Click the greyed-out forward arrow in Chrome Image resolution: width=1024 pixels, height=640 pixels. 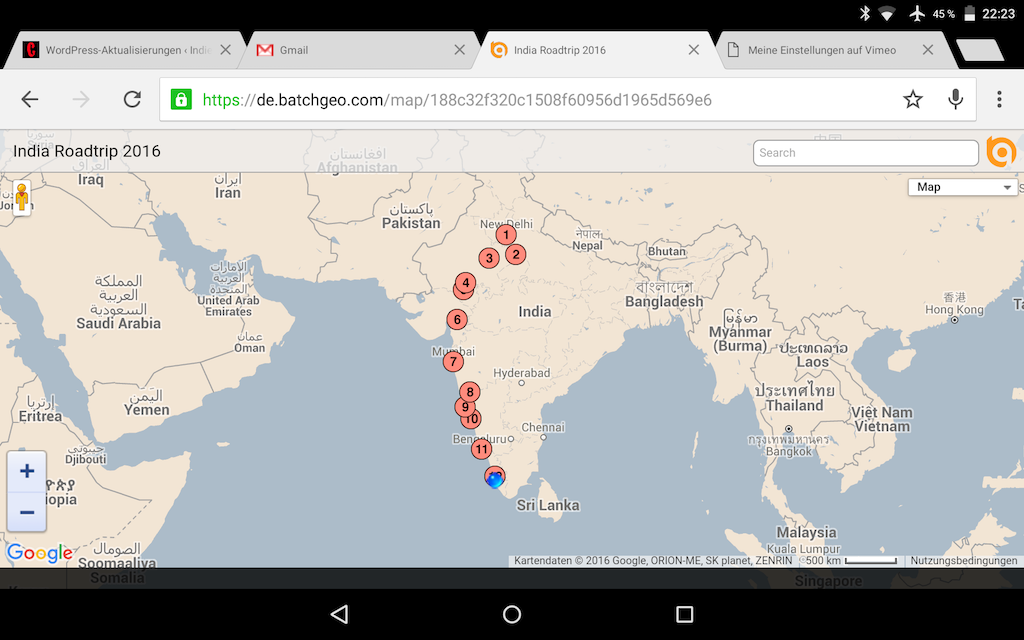81,99
